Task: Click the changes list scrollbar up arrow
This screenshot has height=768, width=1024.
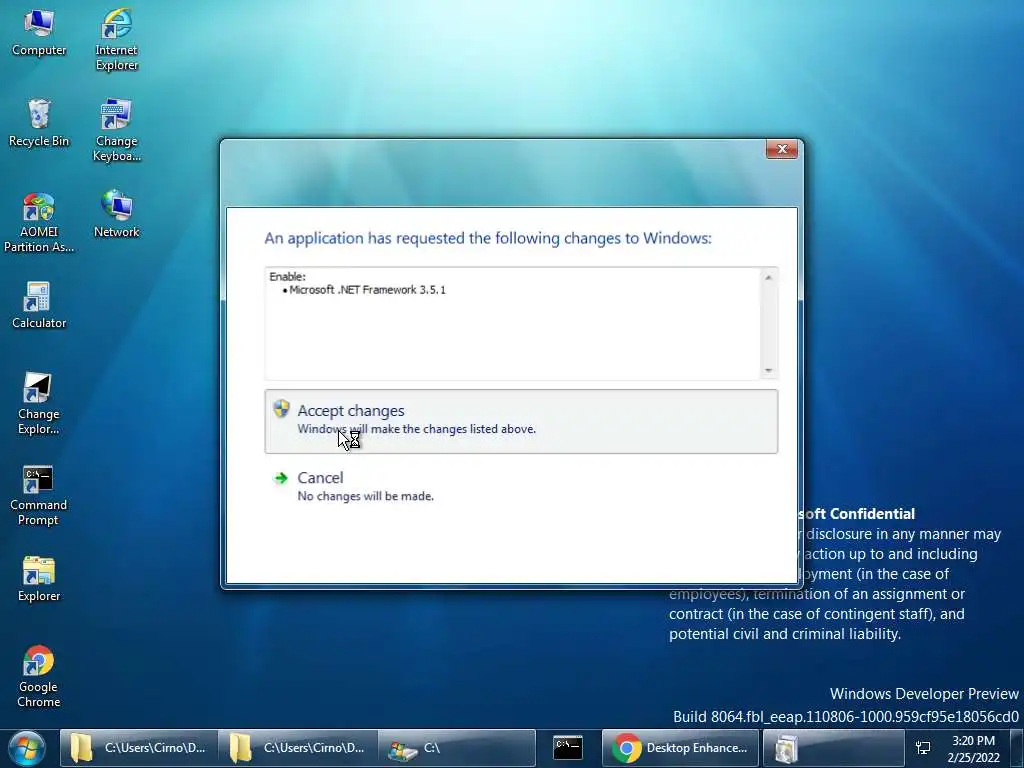Action: 769,278
